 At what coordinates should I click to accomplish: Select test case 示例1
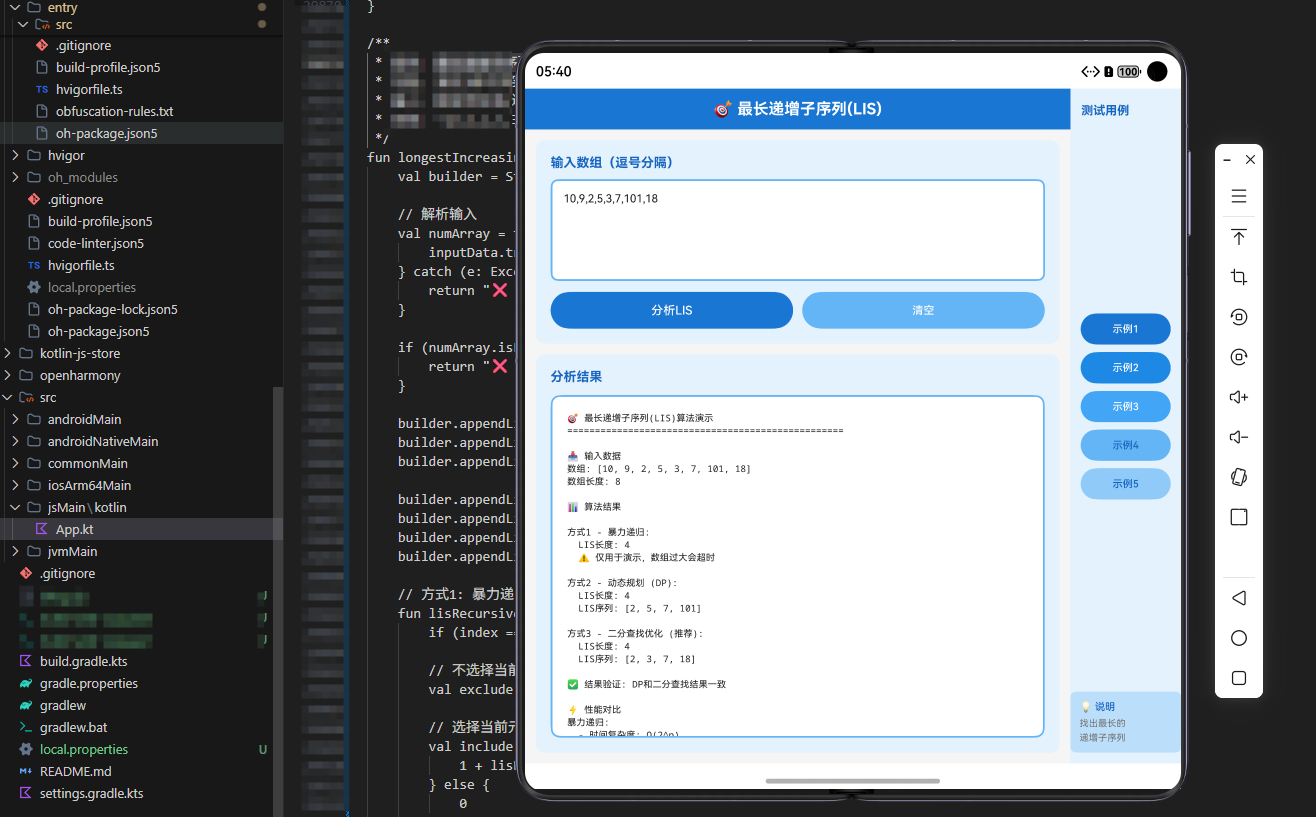coord(1125,328)
